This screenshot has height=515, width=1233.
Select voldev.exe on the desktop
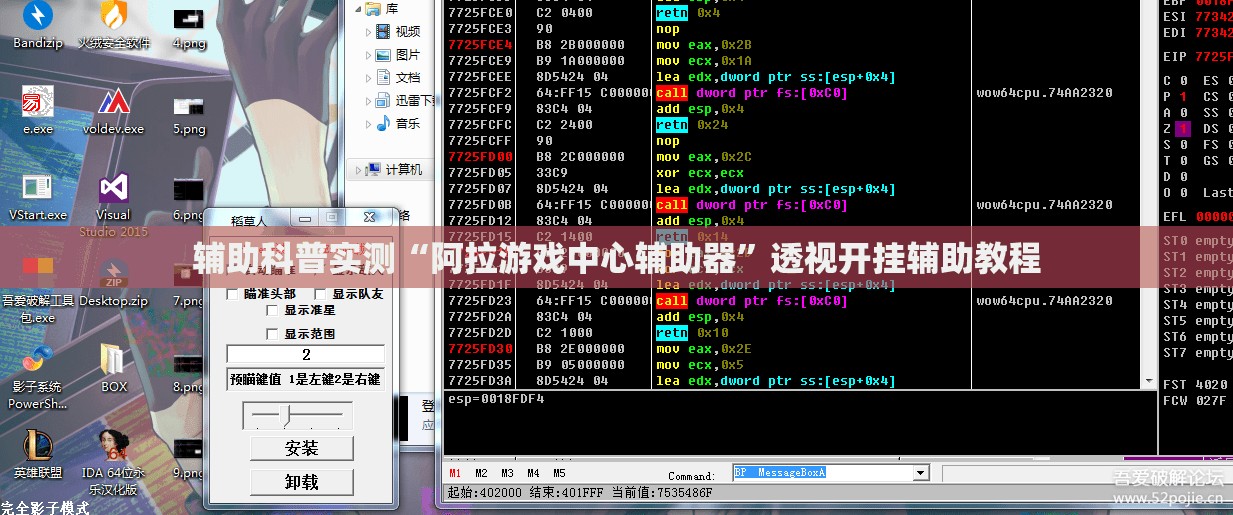pyautogui.click(x=114, y=110)
